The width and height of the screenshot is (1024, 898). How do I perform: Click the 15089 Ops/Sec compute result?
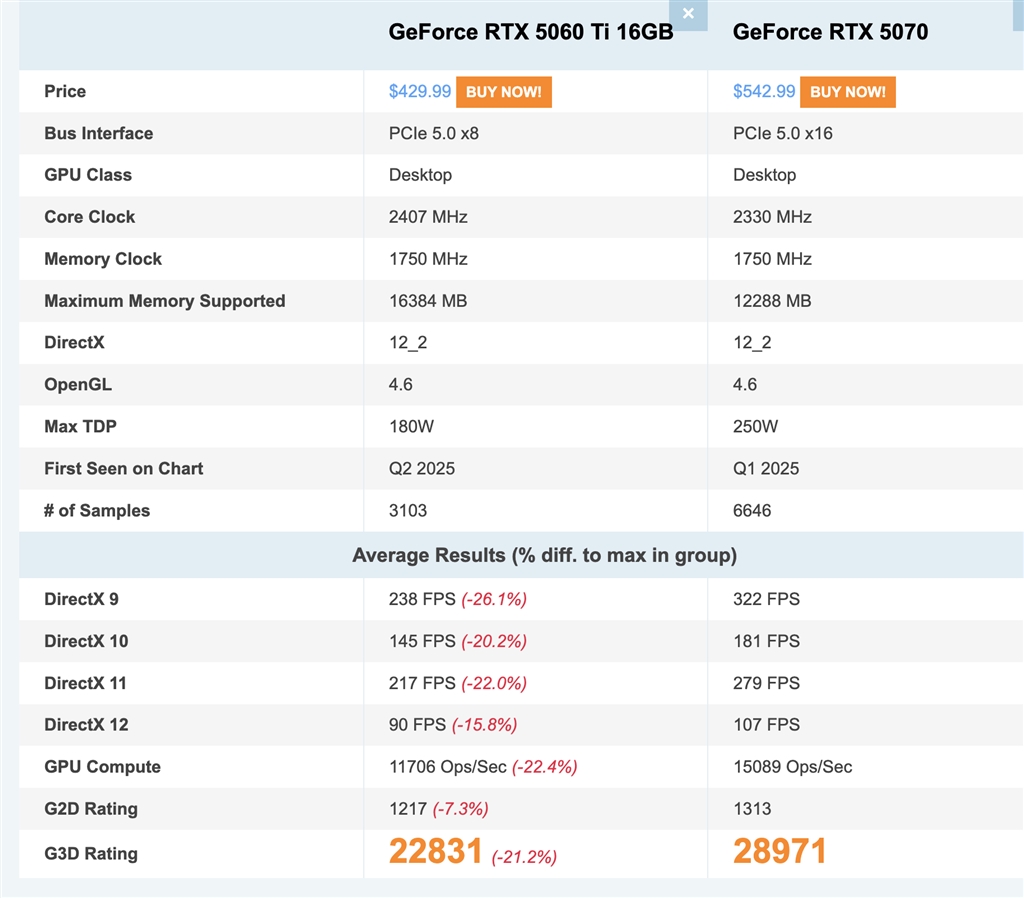793,767
